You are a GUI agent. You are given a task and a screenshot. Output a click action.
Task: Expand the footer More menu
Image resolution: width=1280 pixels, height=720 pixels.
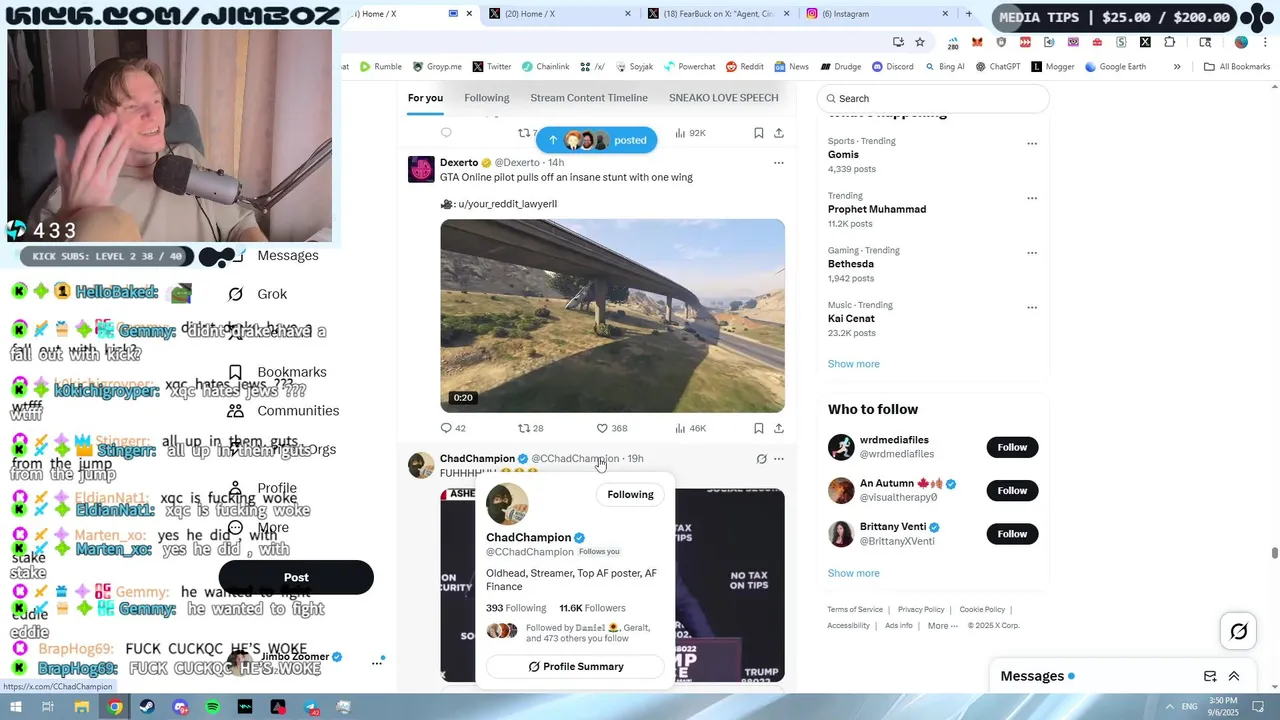(942, 626)
